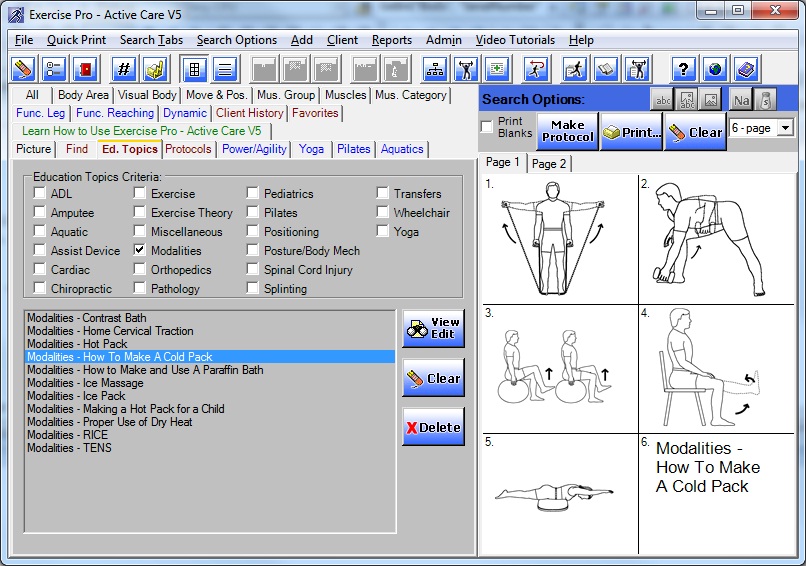The image size is (806, 566).
Task: Click the Print... button
Action: point(631,132)
